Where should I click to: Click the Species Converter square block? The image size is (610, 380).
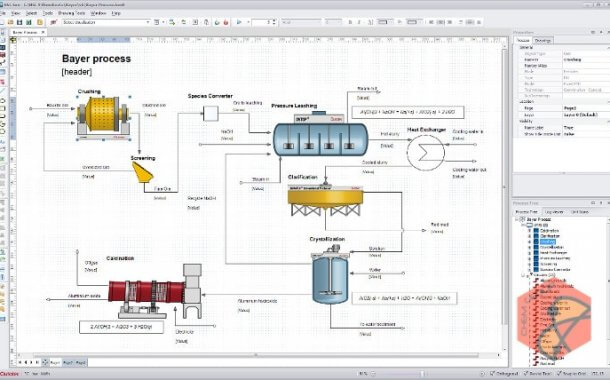(x=210, y=113)
